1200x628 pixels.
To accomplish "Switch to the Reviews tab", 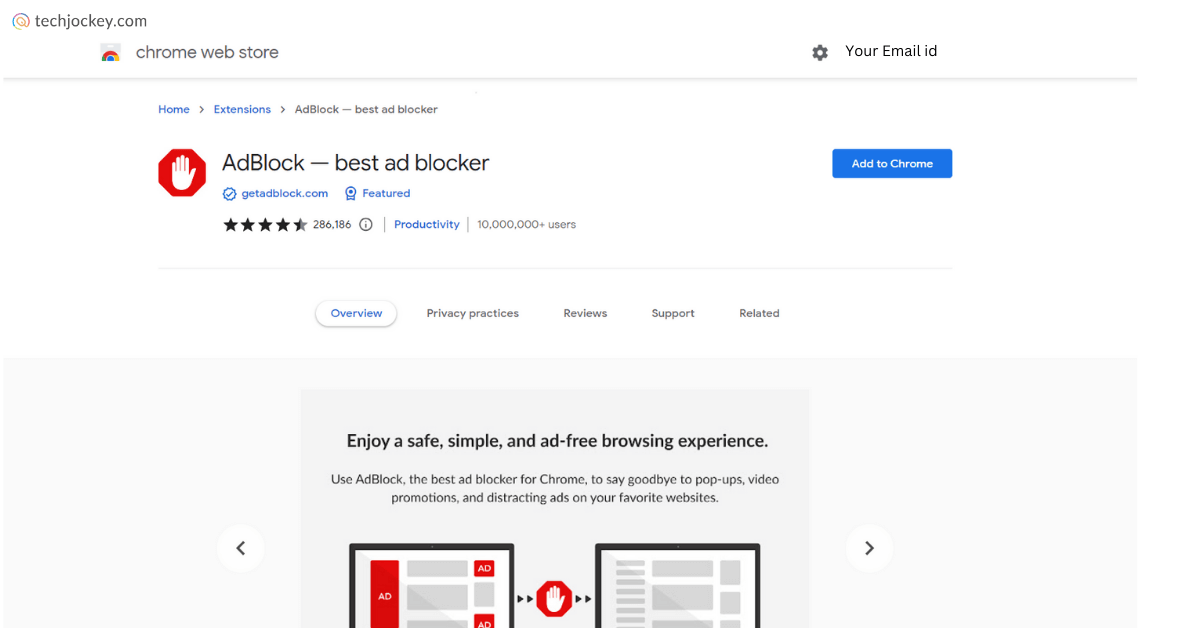I will pos(585,313).
